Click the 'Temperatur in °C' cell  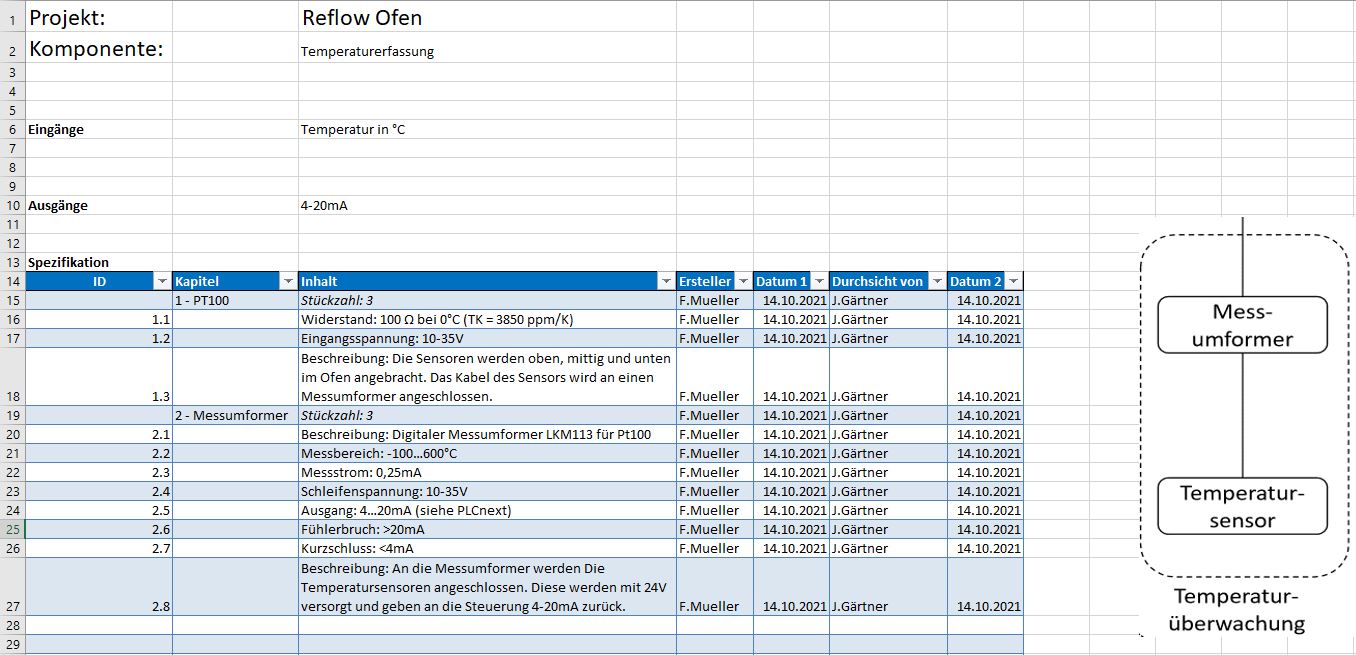(x=353, y=130)
